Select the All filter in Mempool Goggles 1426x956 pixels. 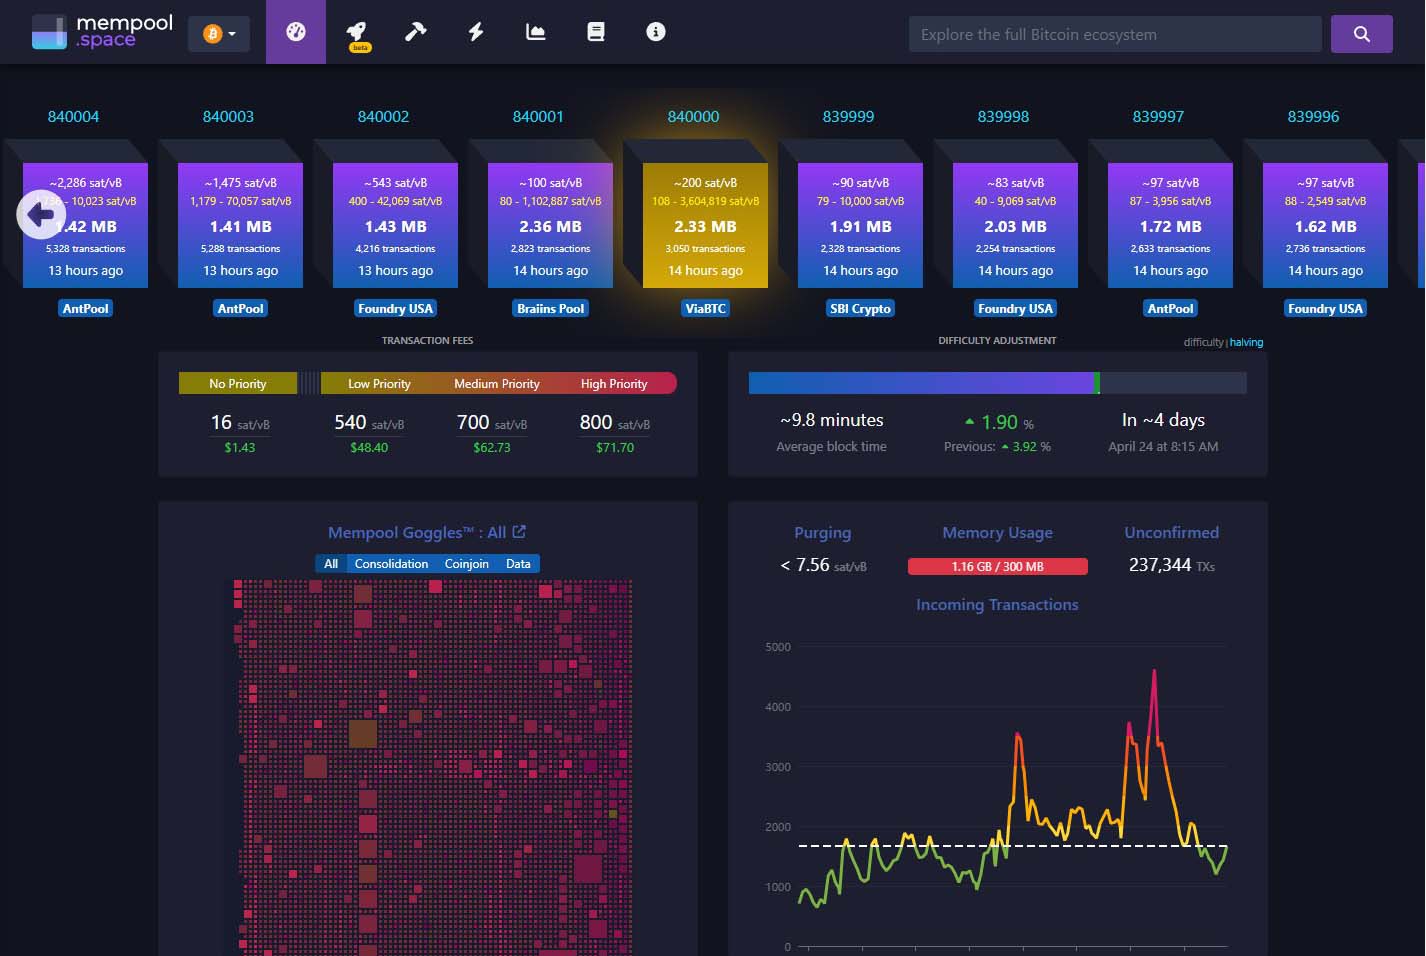point(331,564)
